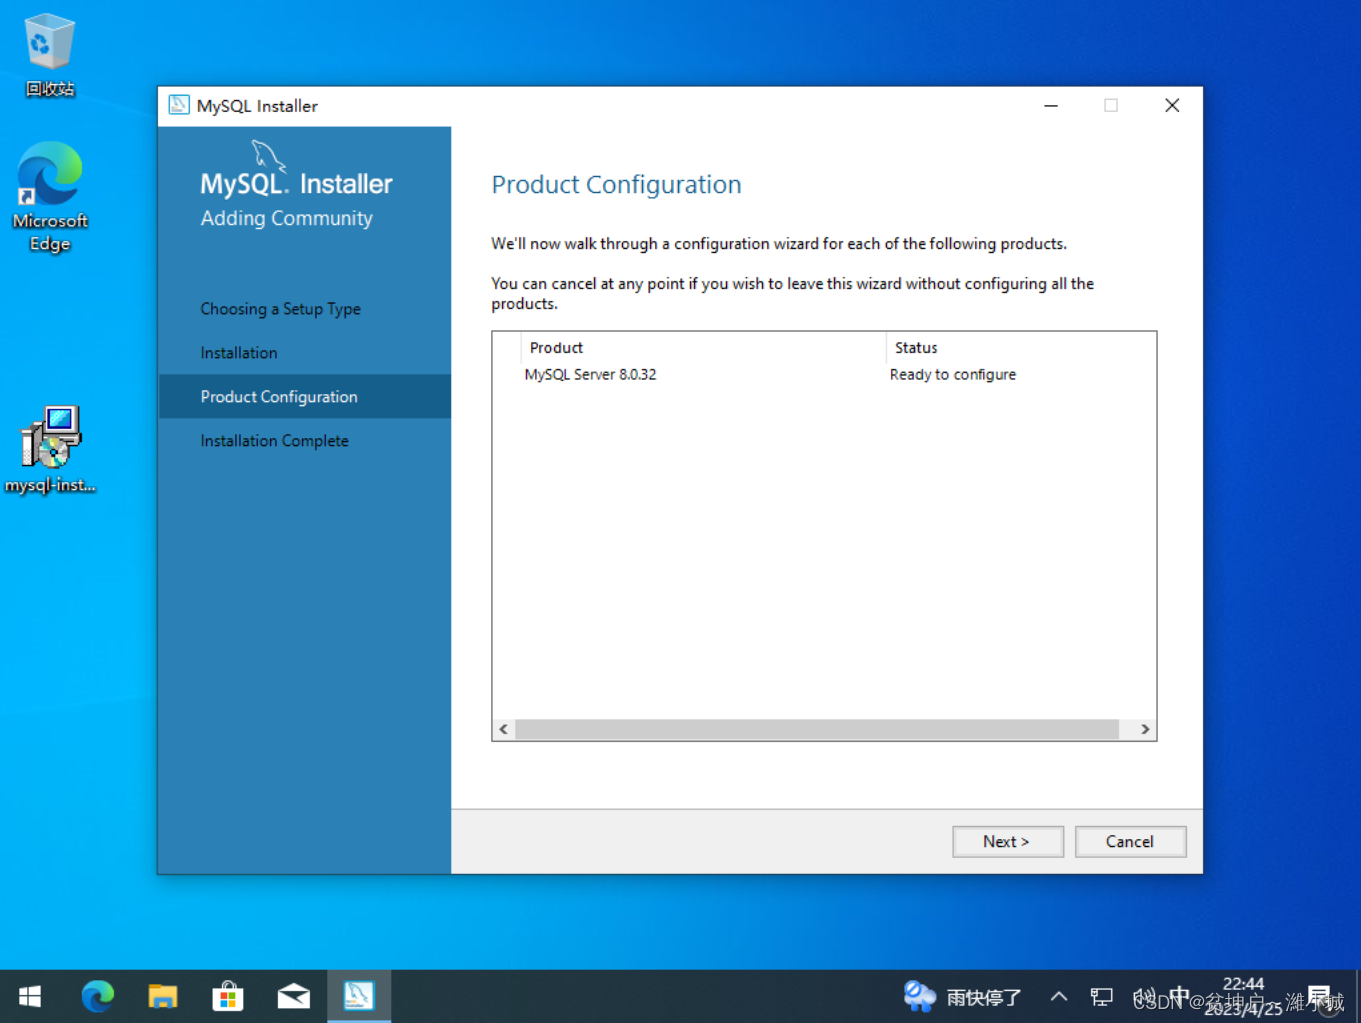Click the network icon in system tray

tap(1102, 996)
